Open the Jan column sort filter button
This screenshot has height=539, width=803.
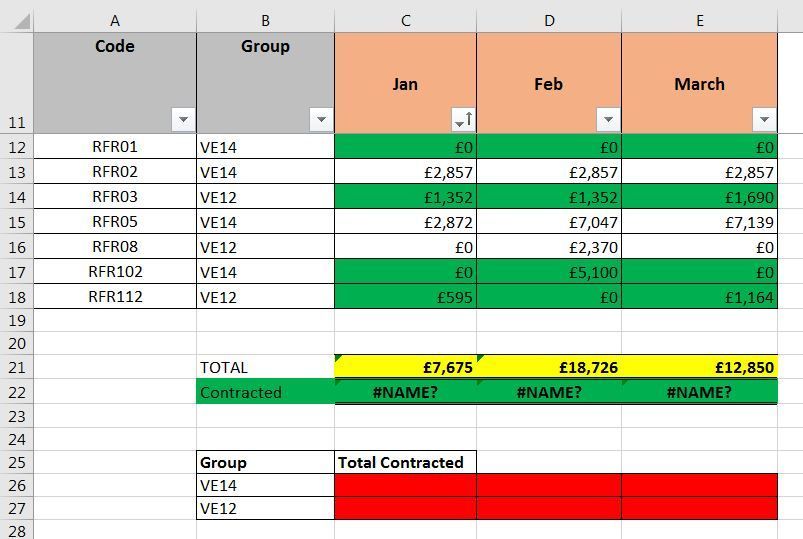(x=464, y=120)
